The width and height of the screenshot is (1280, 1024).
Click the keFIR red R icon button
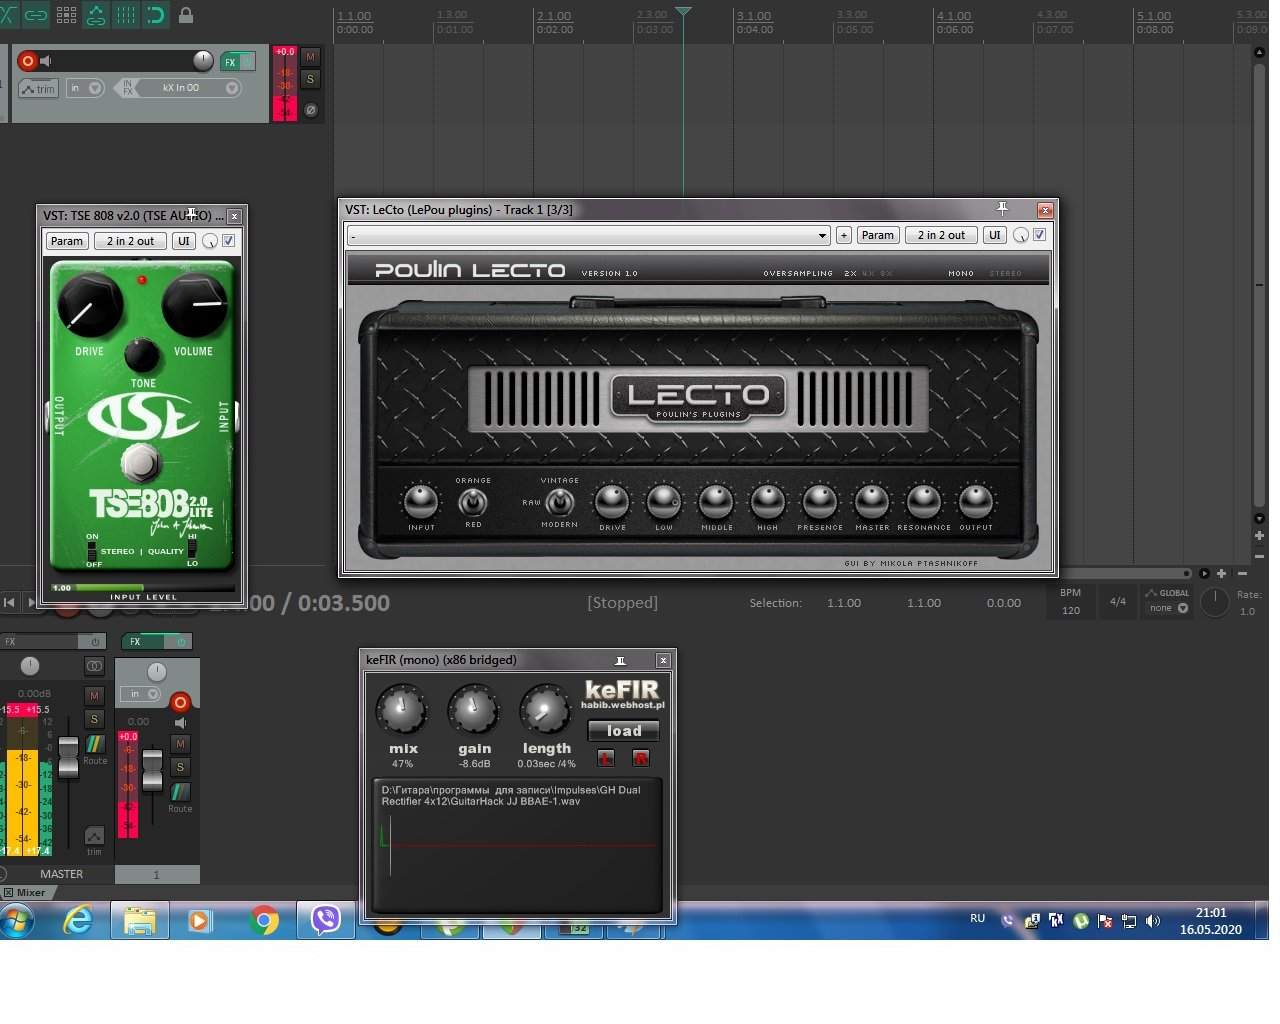641,758
